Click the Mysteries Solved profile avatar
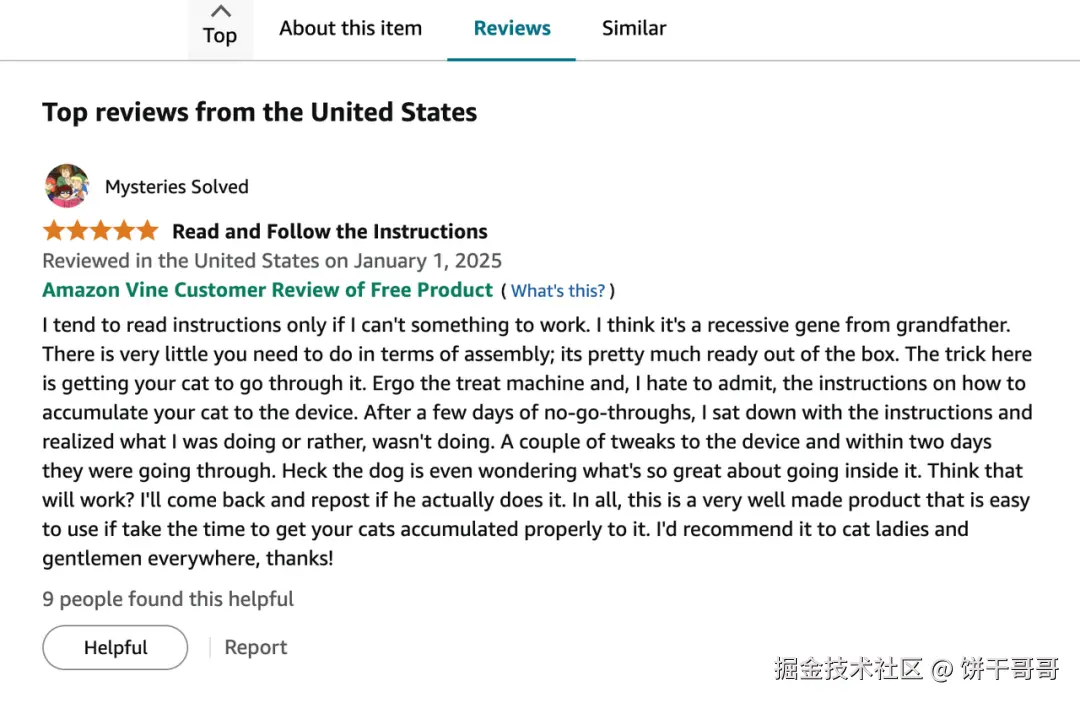 click(67, 186)
